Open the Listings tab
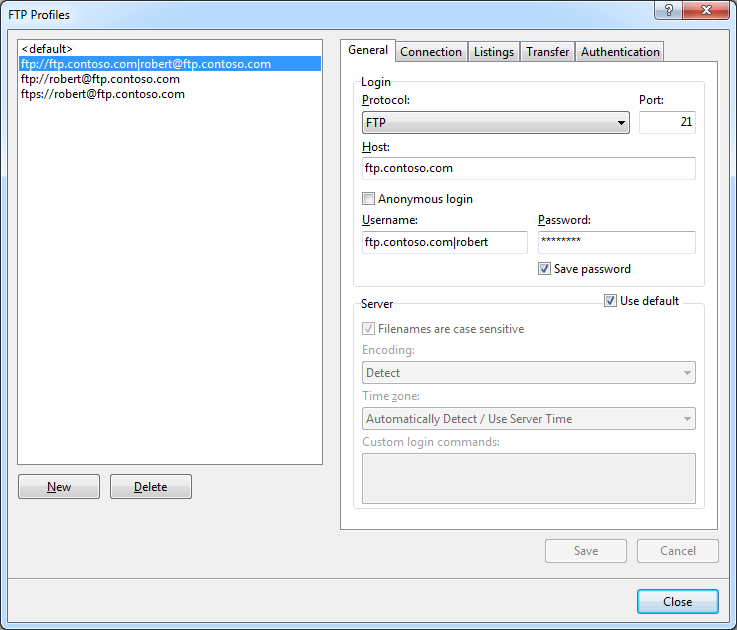 494,52
